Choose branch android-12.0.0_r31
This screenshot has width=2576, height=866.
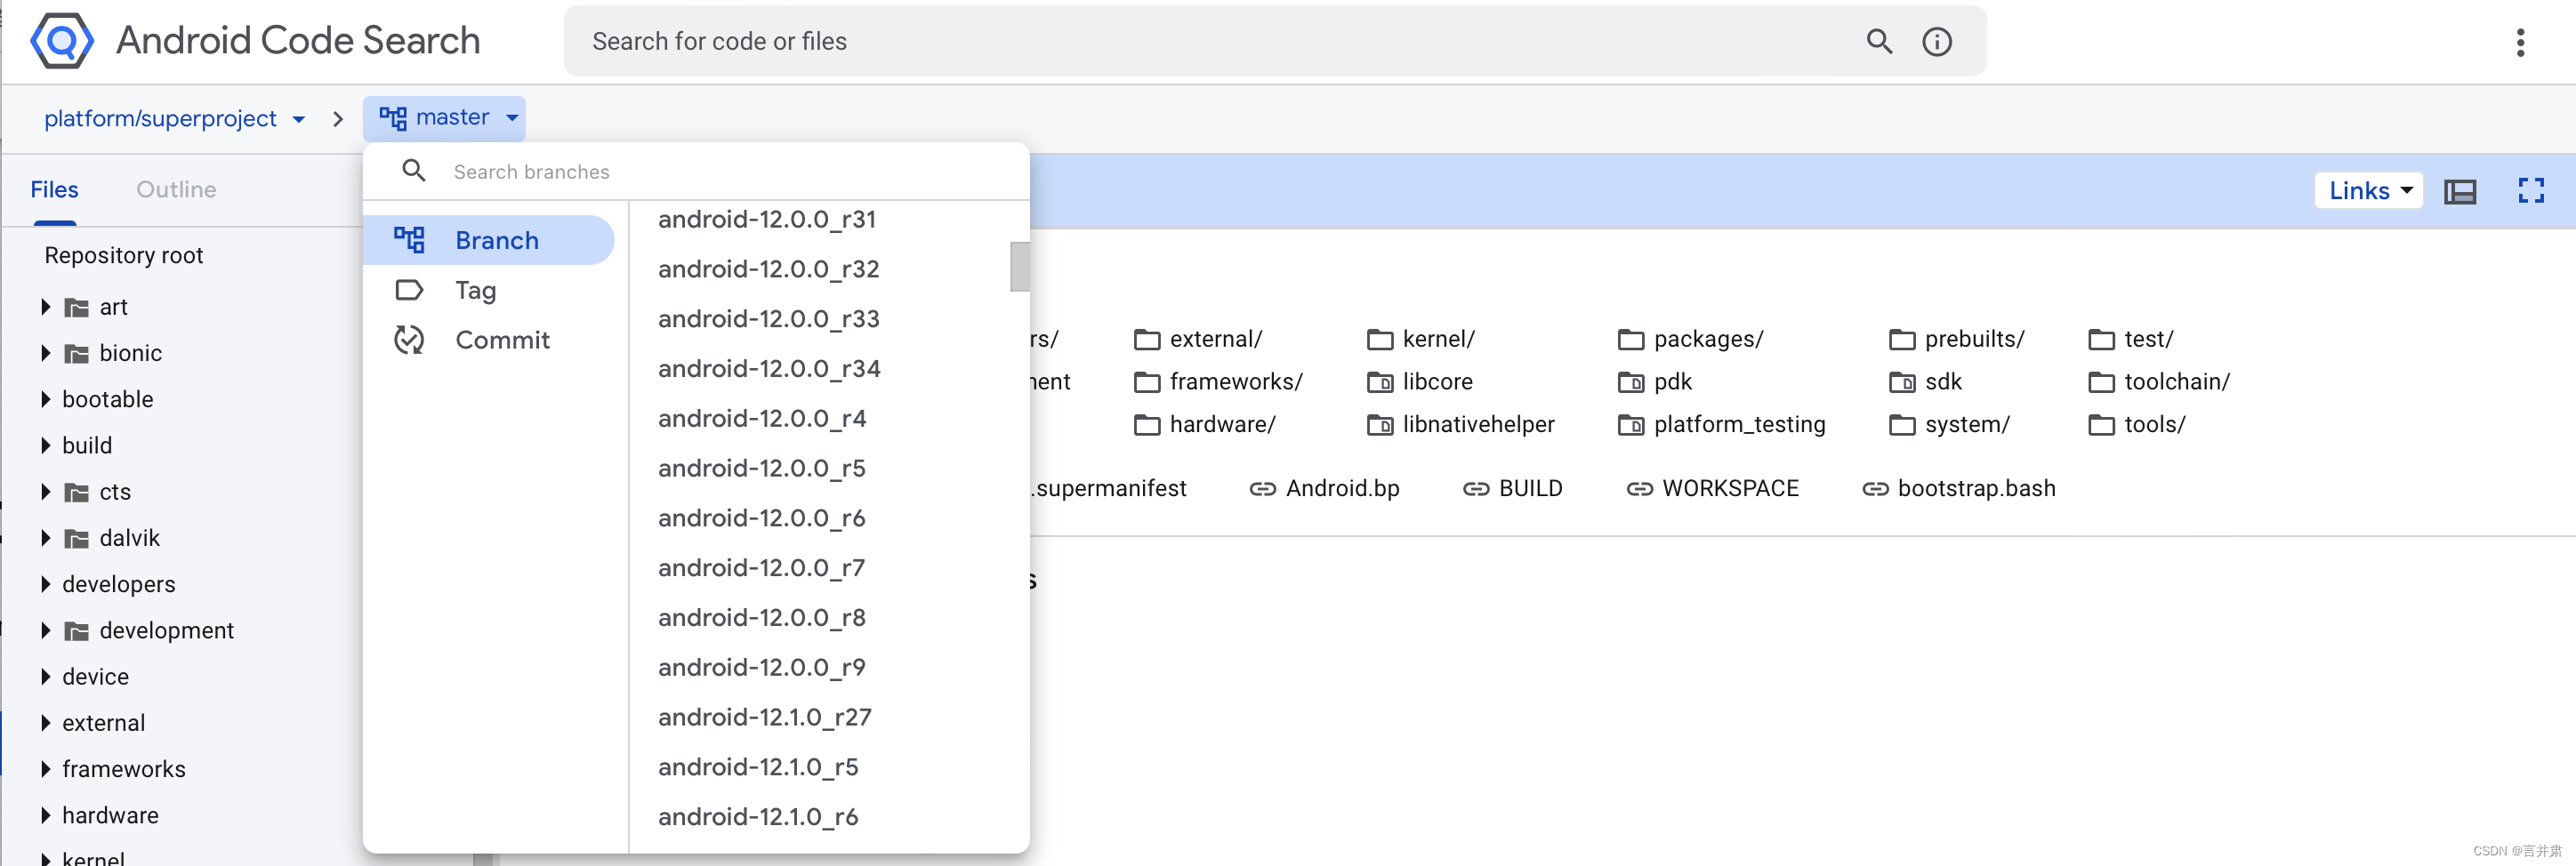tap(767, 219)
